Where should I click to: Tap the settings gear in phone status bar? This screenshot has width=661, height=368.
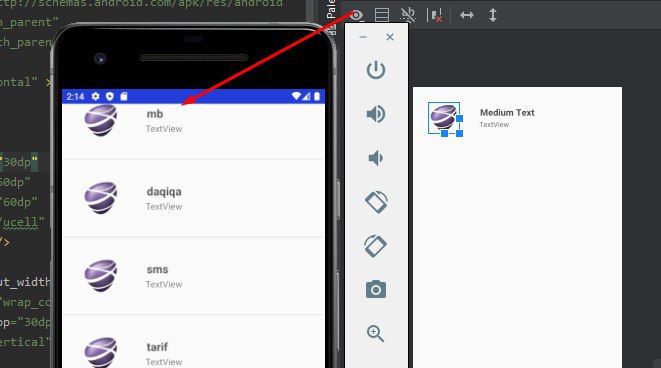click(x=96, y=97)
